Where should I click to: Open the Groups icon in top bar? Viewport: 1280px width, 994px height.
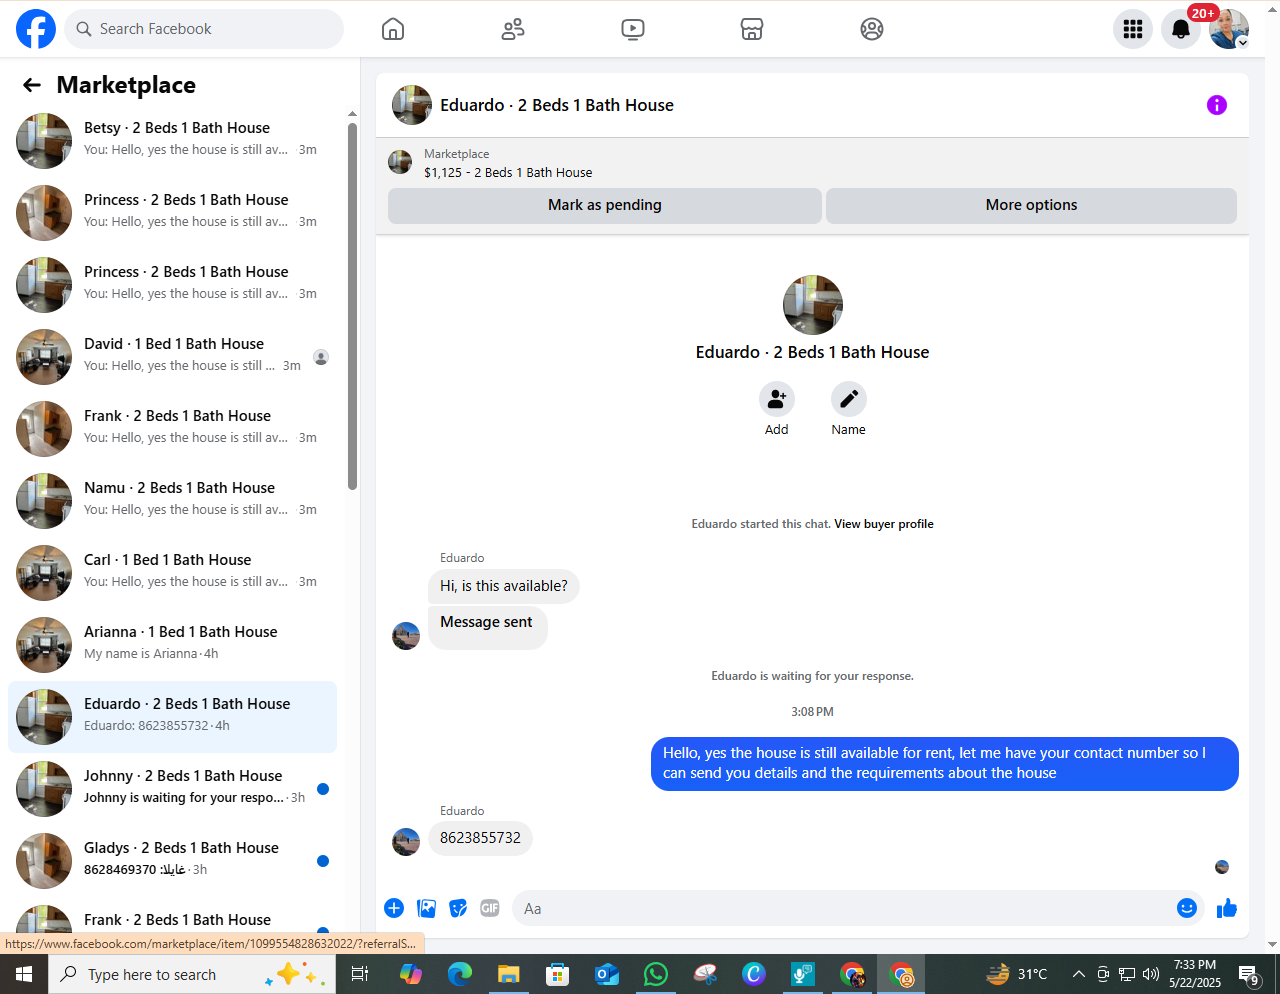point(872,29)
